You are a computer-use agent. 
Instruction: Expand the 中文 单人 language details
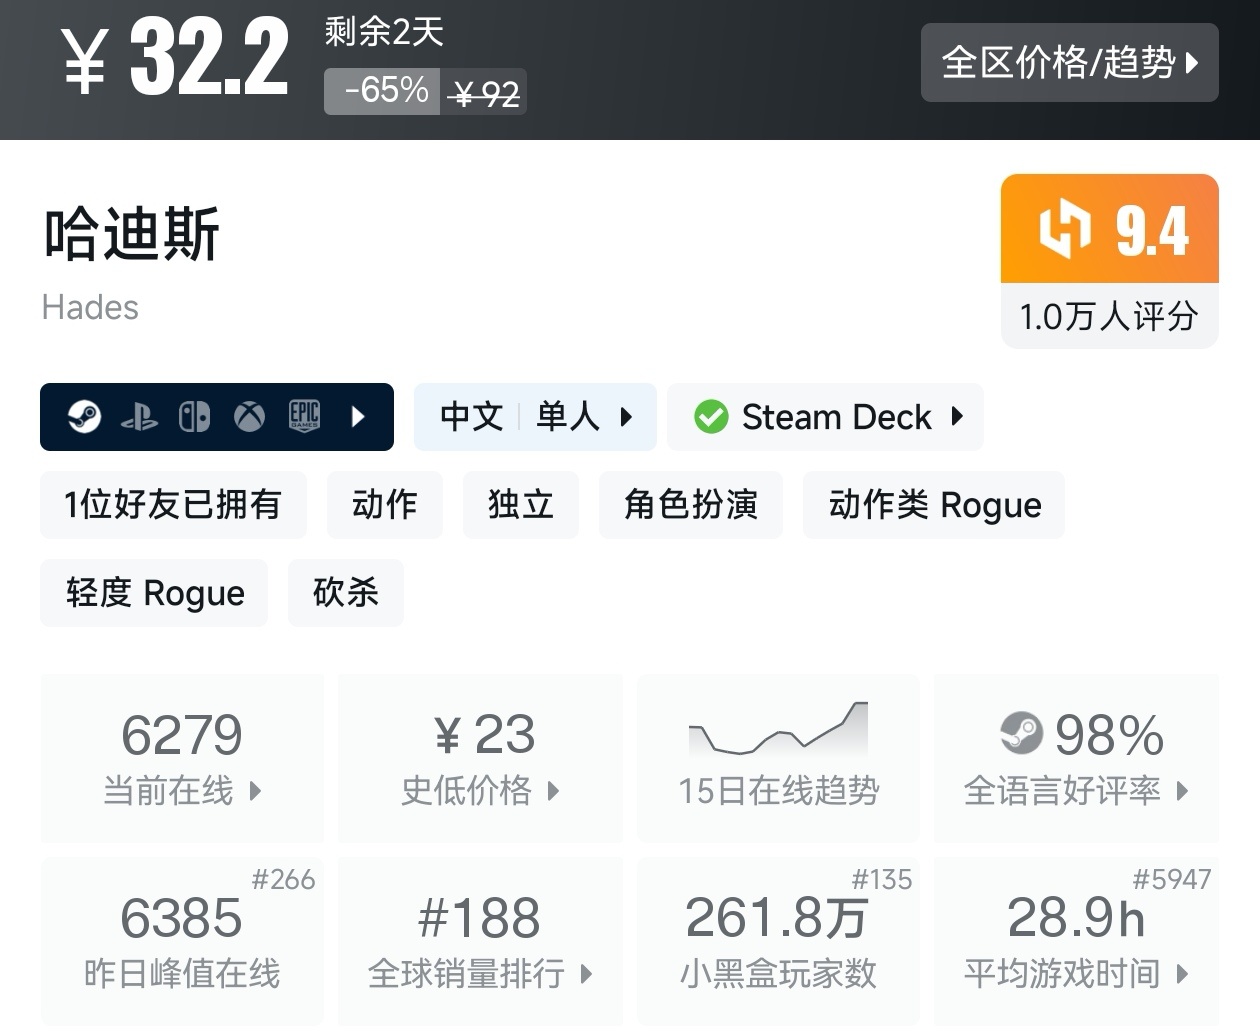pyautogui.click(x=535, y=417)
